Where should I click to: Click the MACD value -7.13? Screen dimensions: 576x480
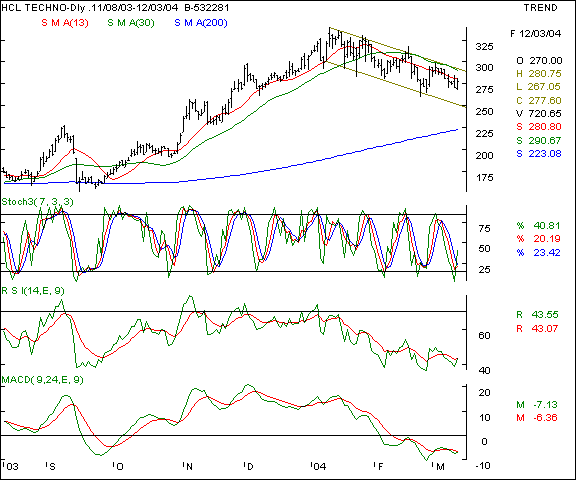[545, 404]
